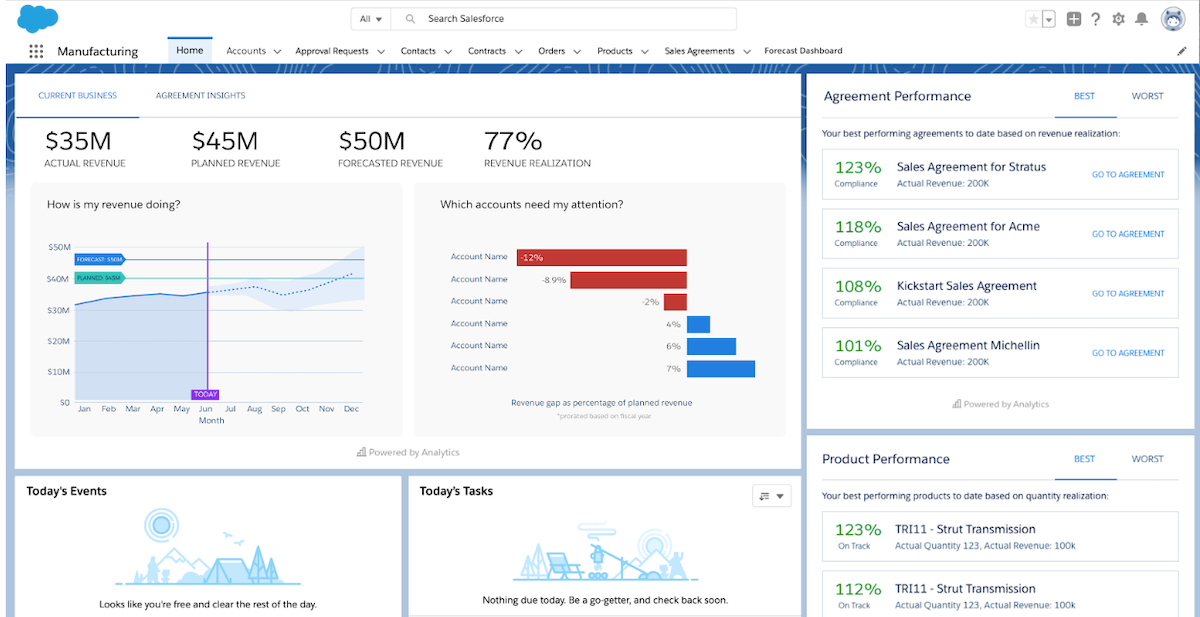This screenshot has height=617, width=1200.
Task: Click the 112% On Track product row
Action: [1000, 594]
